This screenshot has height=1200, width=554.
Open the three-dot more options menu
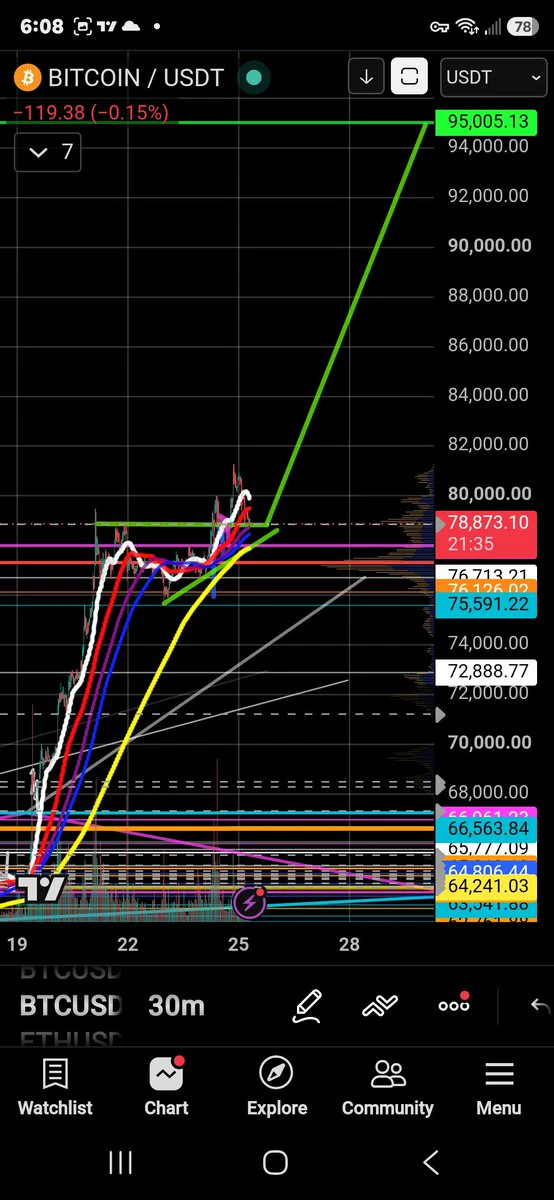(x=454, y=1004)
